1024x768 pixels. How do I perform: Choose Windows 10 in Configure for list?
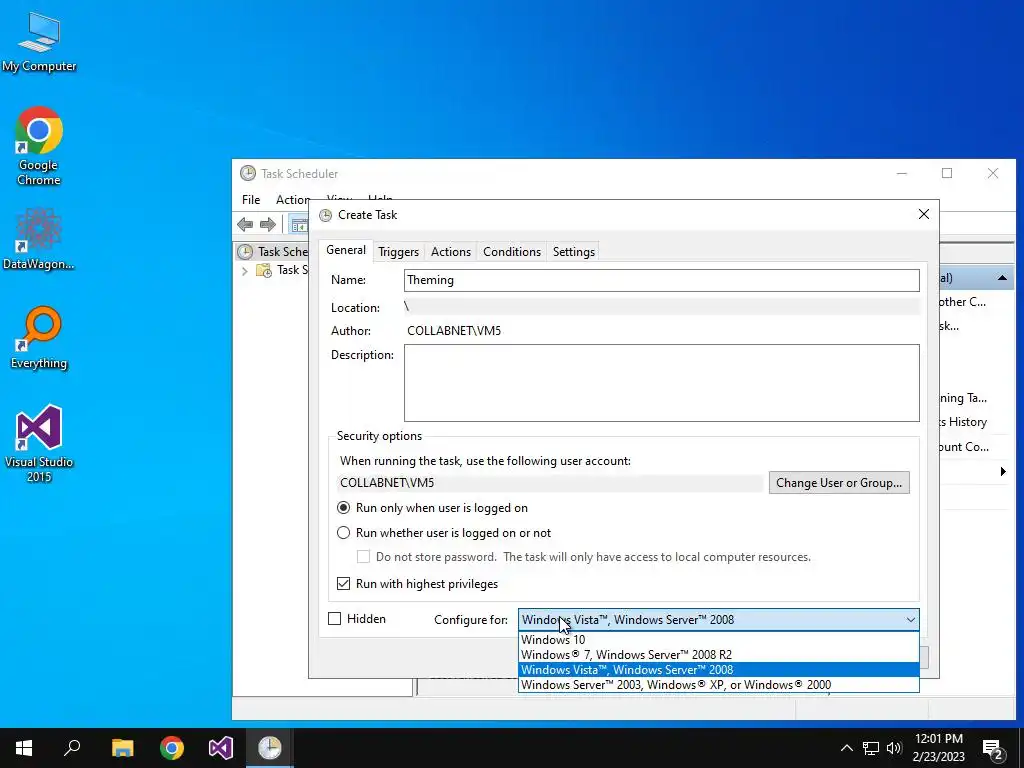(x=718, y=640)
